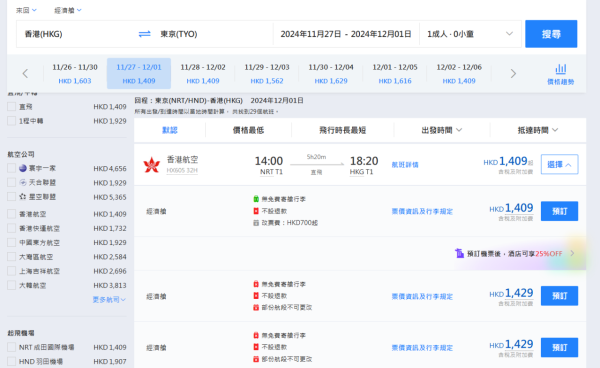Image resolution: width=600 pixels, height=368 pixels.
Task: Change the travel dates field
Action: (346, 34)
